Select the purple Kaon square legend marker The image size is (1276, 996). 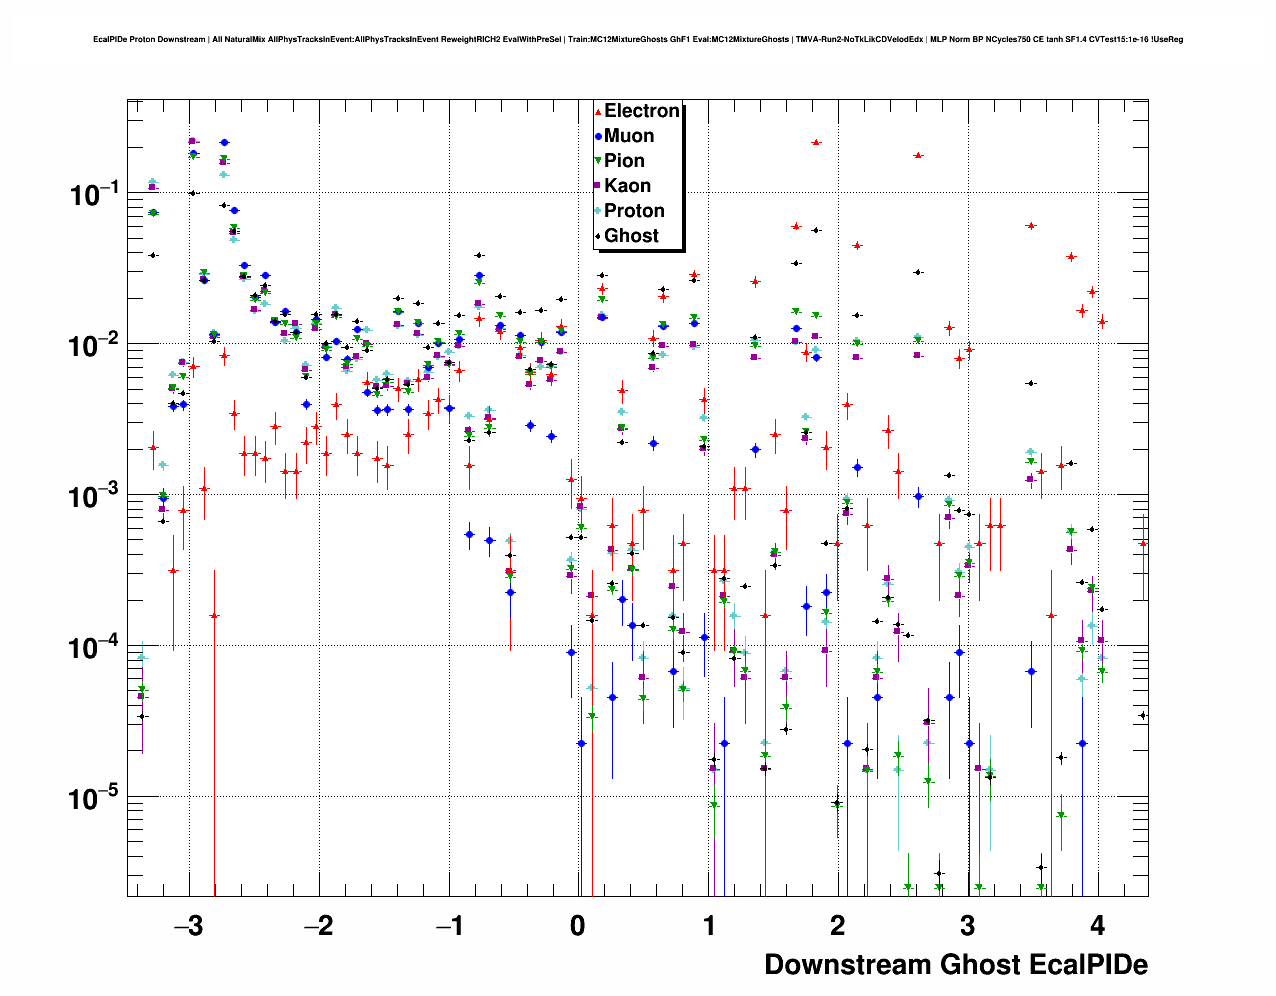[x=598, y=186]
